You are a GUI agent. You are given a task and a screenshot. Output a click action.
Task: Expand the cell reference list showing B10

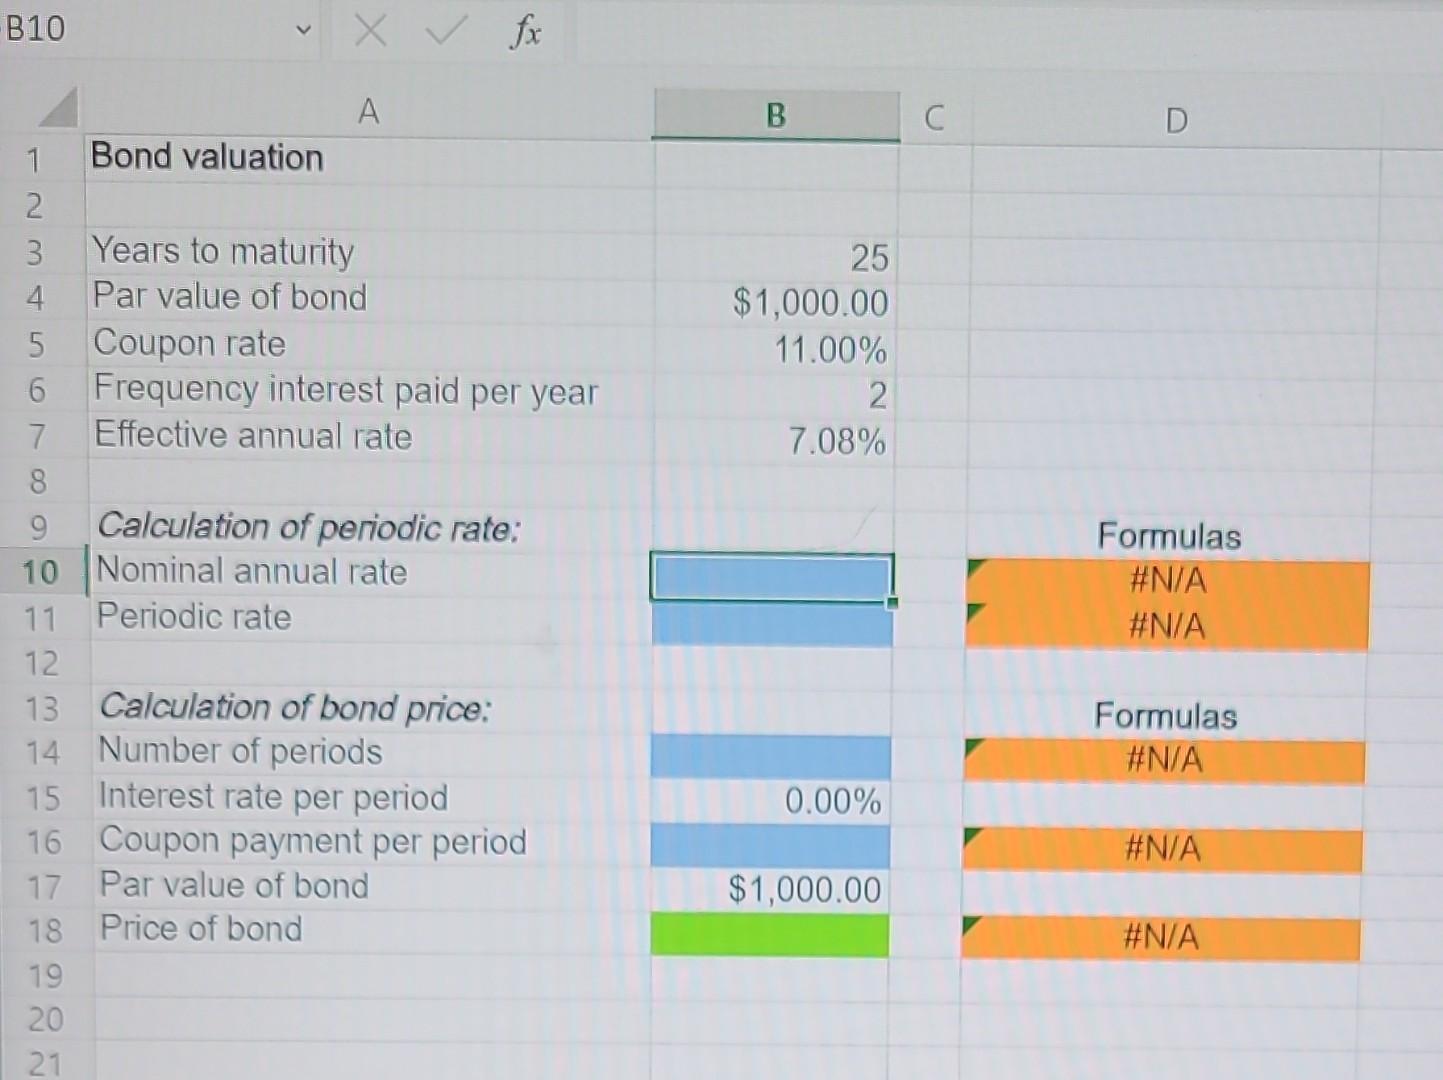(303, 30)
